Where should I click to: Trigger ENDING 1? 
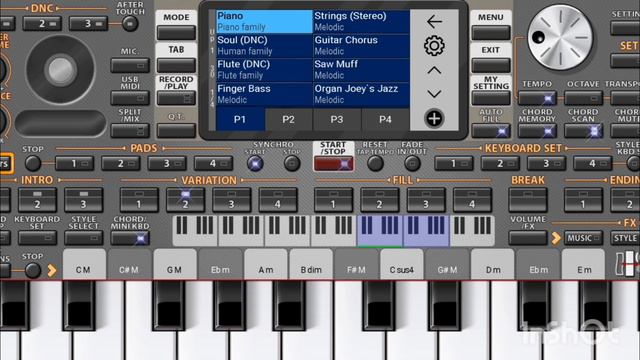point(583,200)
